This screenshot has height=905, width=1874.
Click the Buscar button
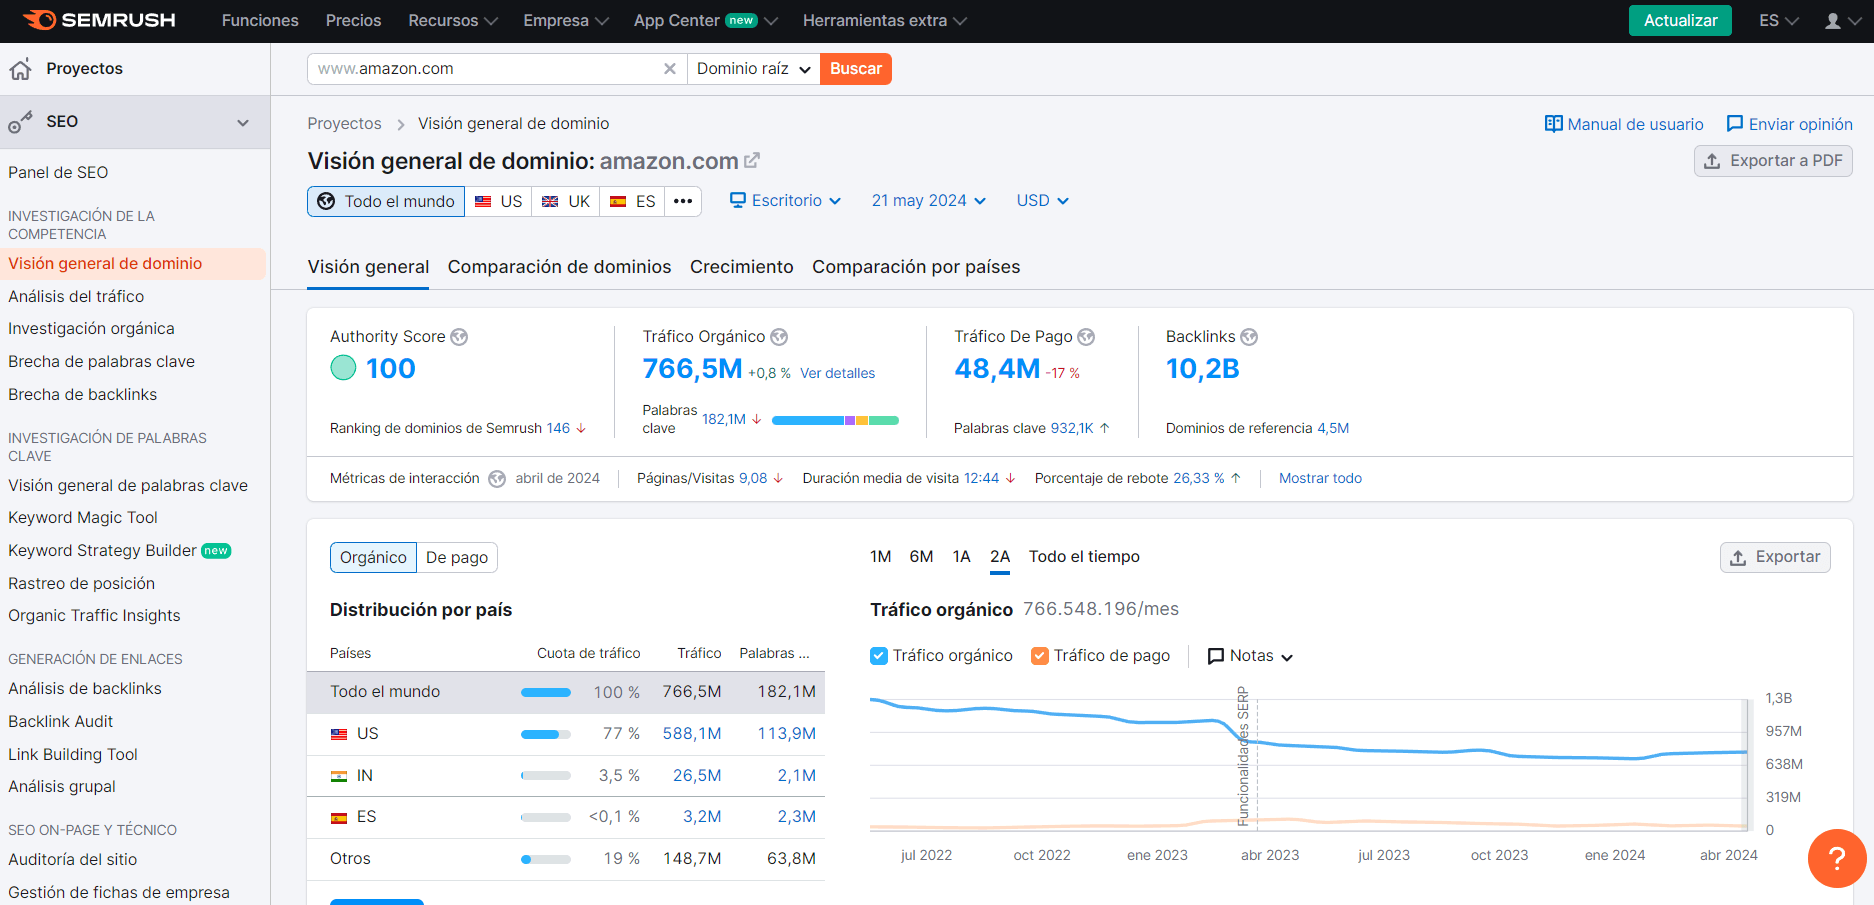(x=855, y=68)
